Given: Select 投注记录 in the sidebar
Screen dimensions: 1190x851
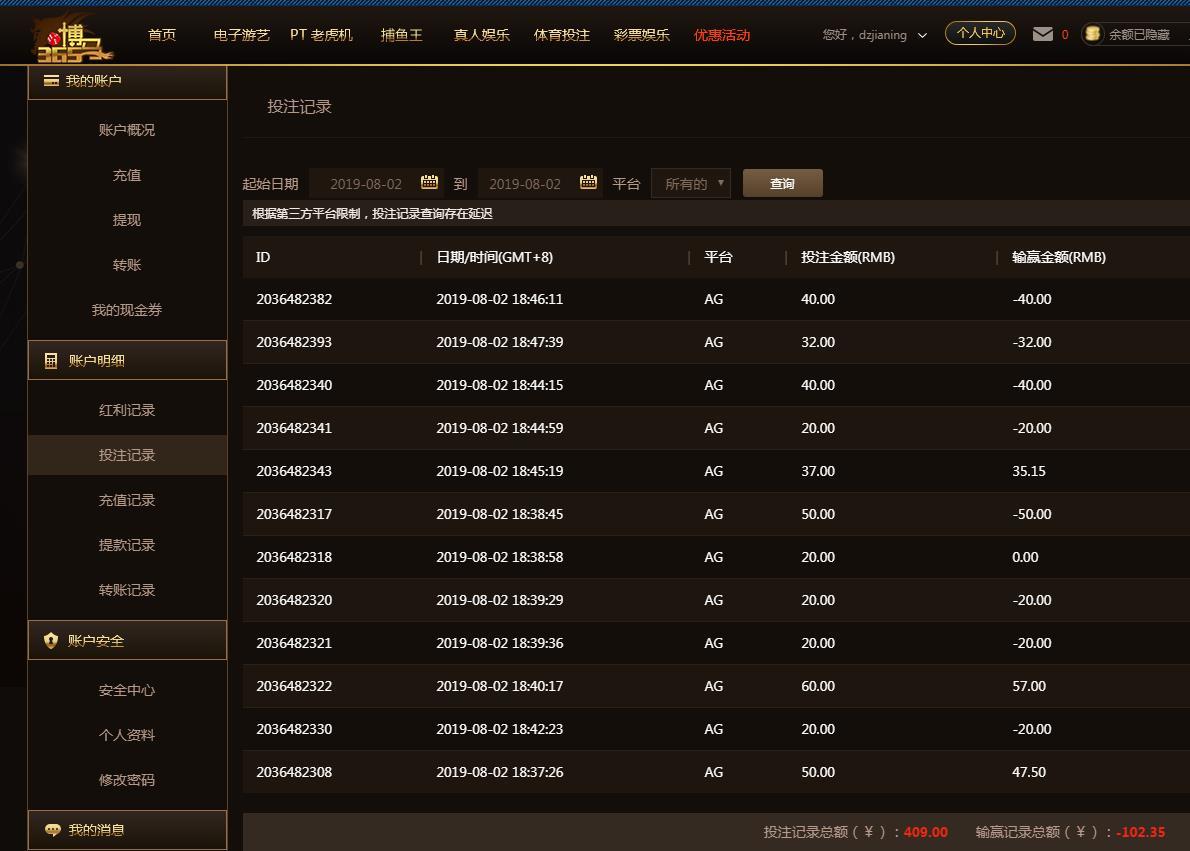Looking at the screenshot, I should tap(127, 455).
